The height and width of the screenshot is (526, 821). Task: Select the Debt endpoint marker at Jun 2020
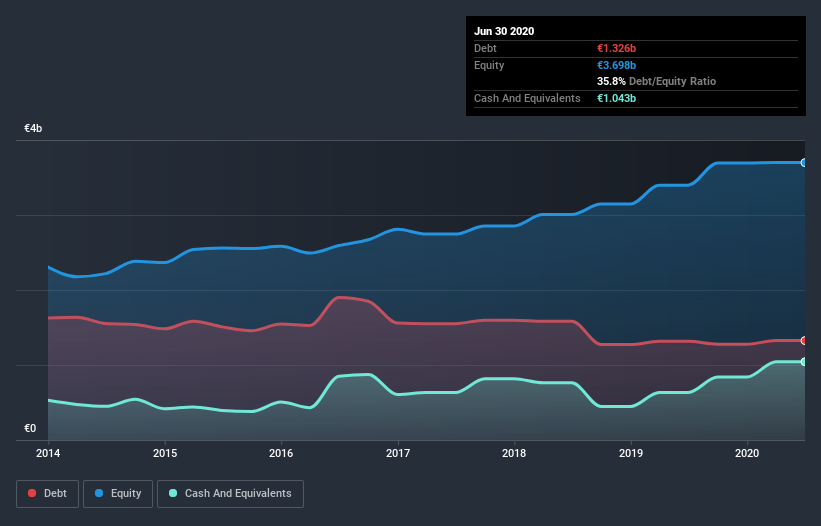click(x=804, y=341)
